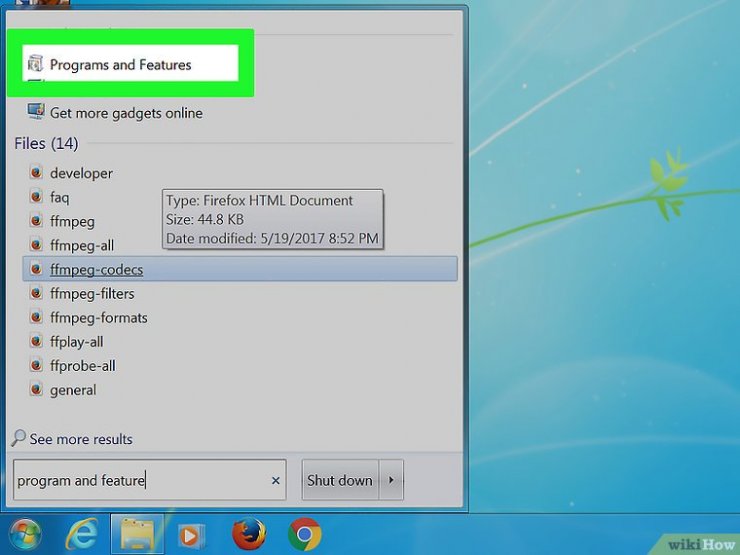
Task: Click the faq file icon
Action: (x=36, y=196)
